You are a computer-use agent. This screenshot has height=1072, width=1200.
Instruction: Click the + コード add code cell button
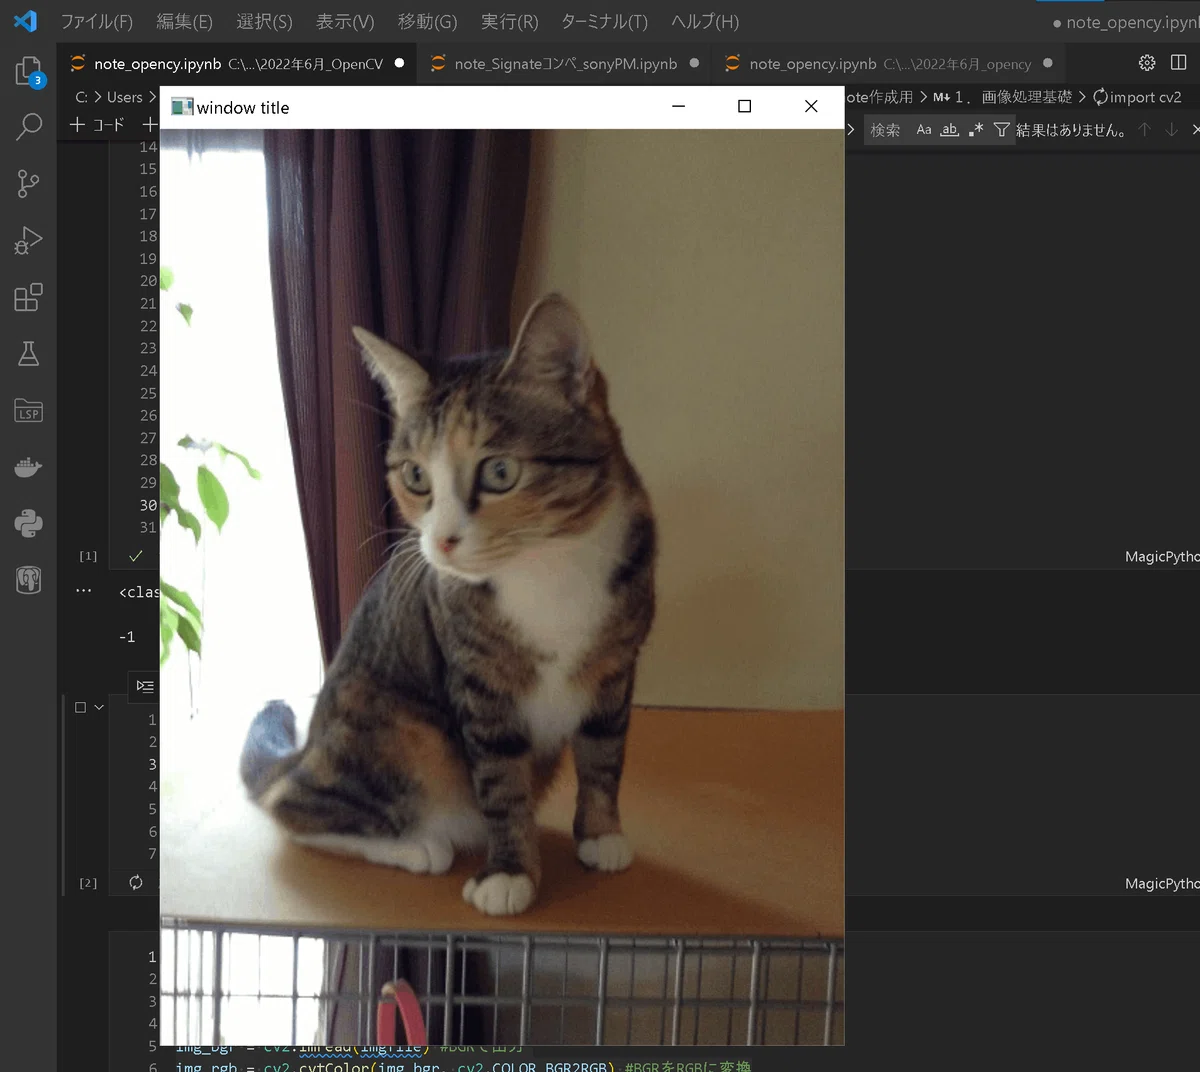97,124
